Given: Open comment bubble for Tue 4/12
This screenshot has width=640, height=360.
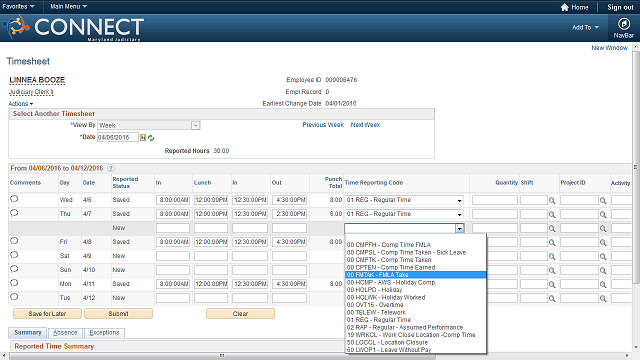Looking at the screenshot, I should (14, 297).
